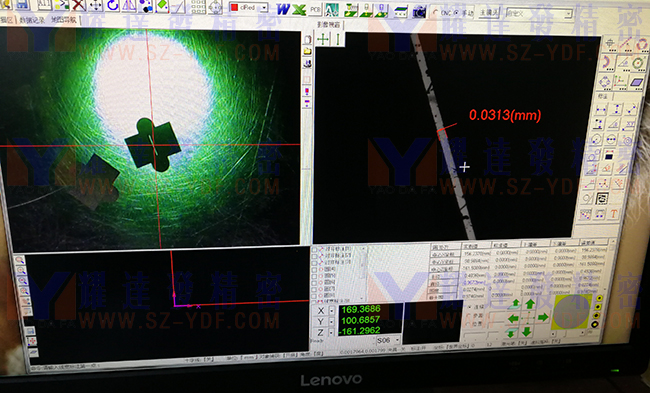The width and height of the screenshot is (650, 393).
Task: Tick the first checkbox in element list
Action: (x=315, y=250)
